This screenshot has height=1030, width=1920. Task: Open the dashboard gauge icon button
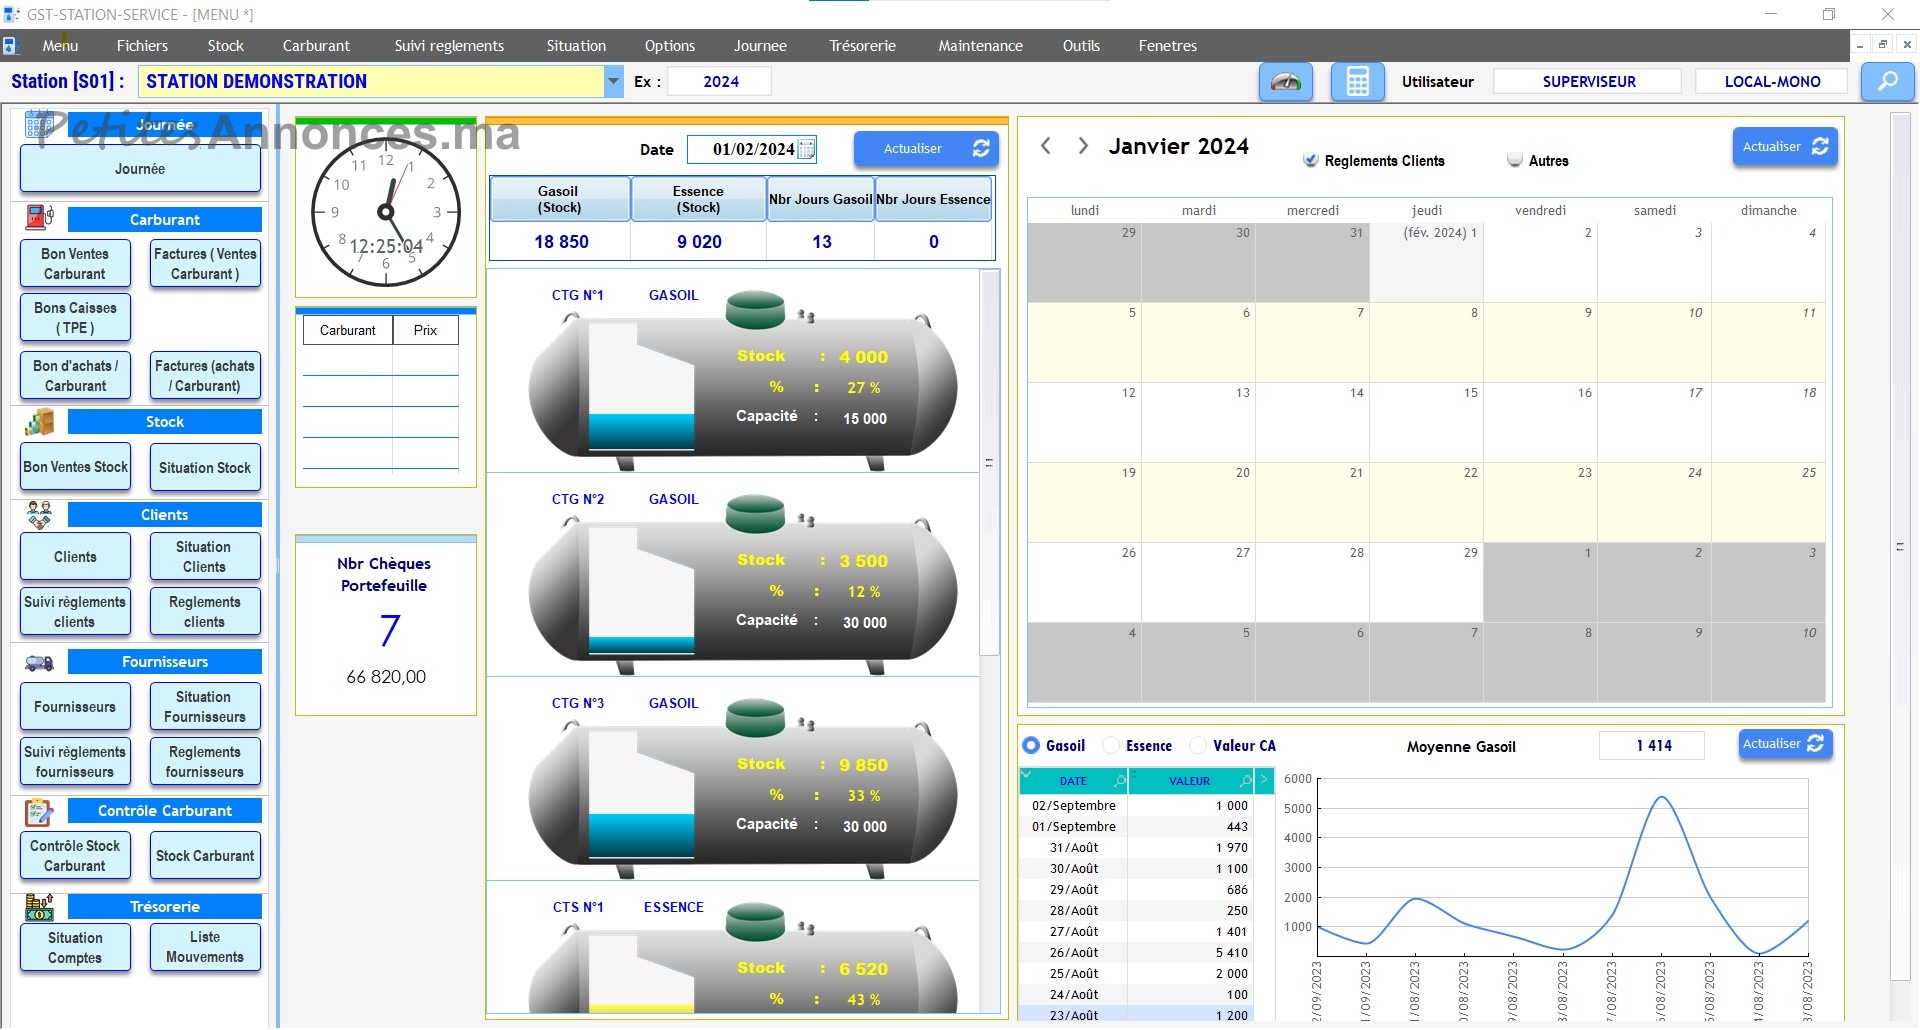[1285, 82]
